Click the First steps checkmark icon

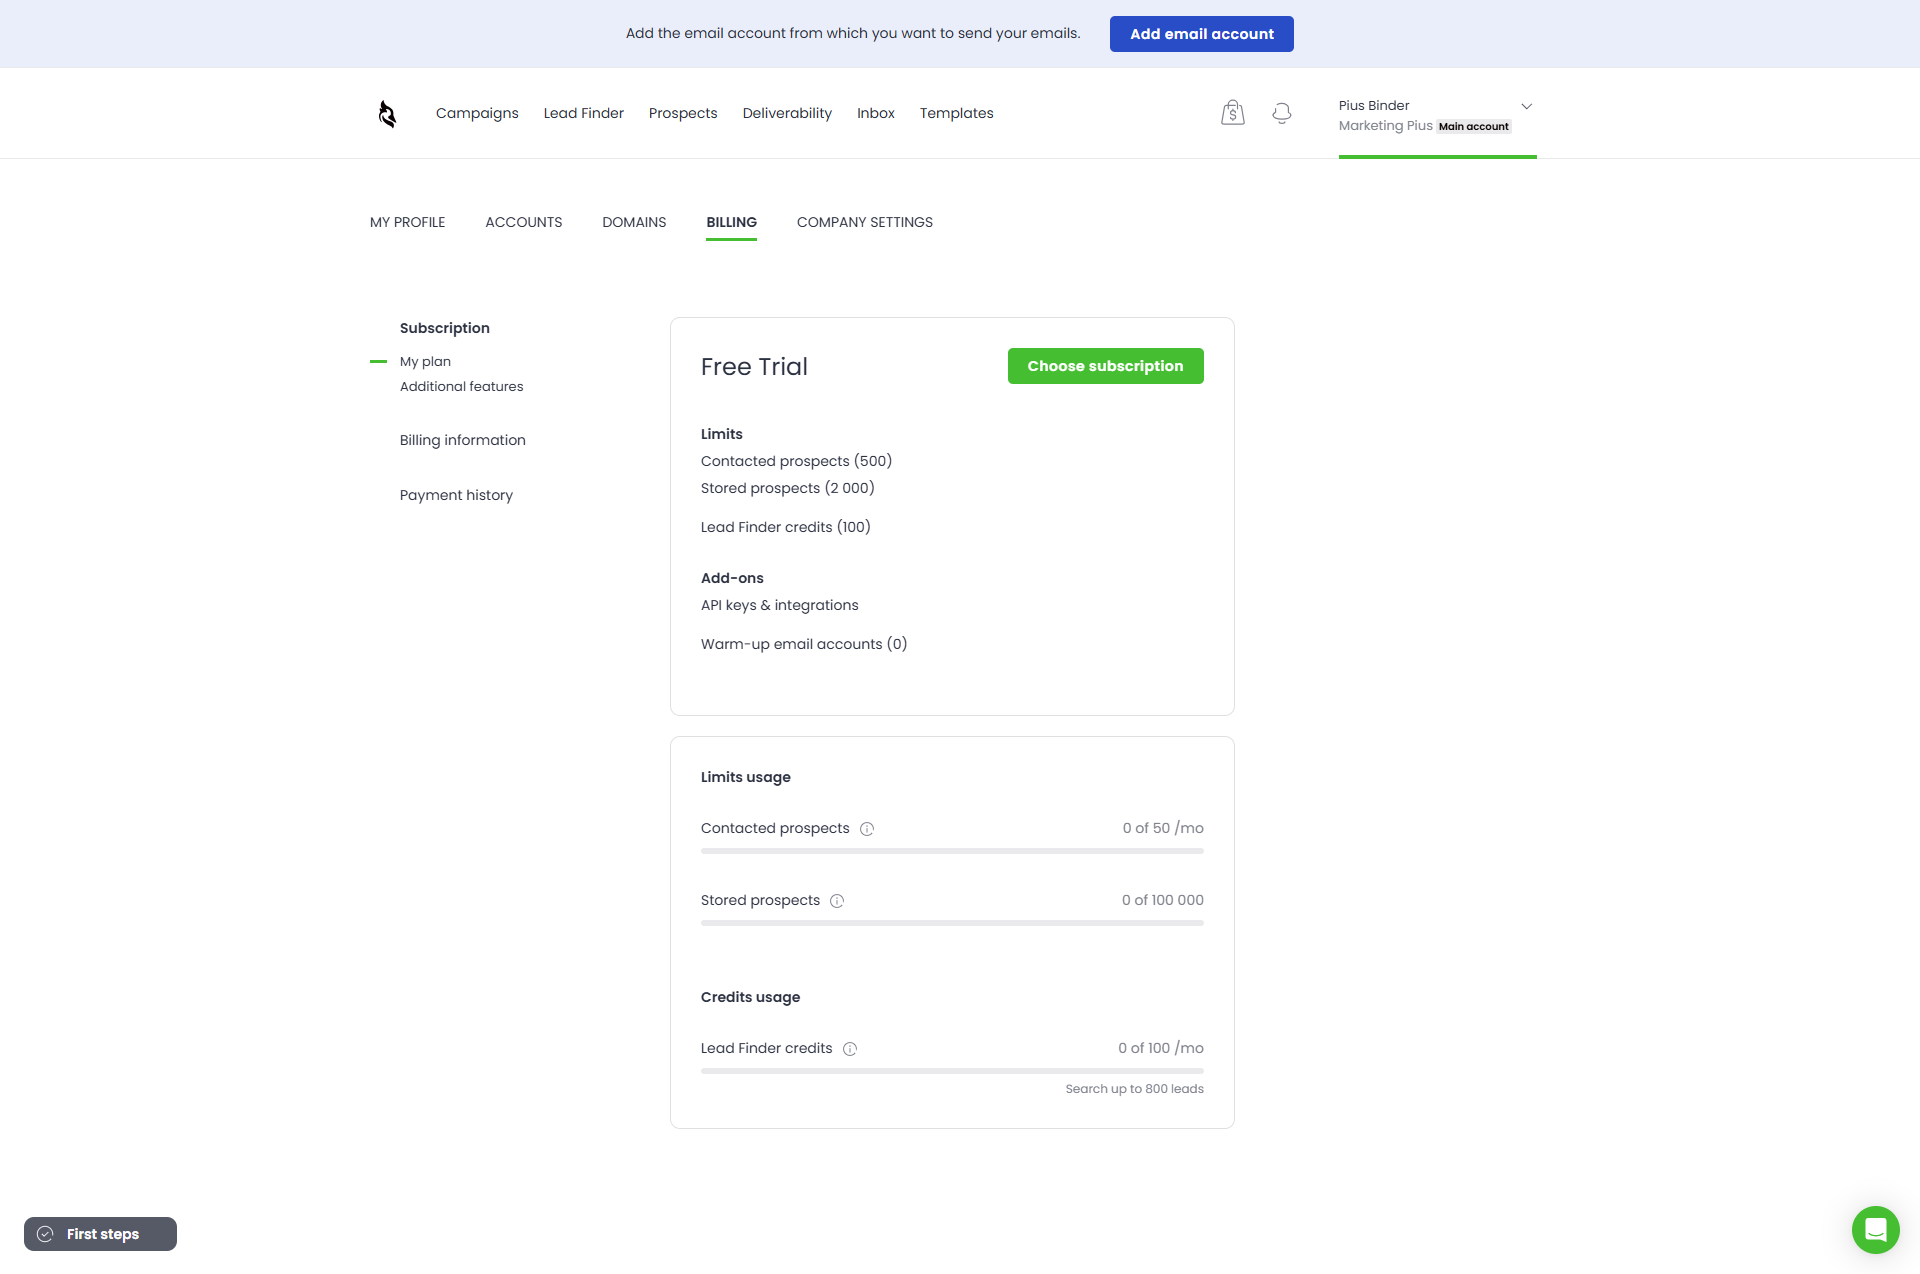coord(46,1234)
